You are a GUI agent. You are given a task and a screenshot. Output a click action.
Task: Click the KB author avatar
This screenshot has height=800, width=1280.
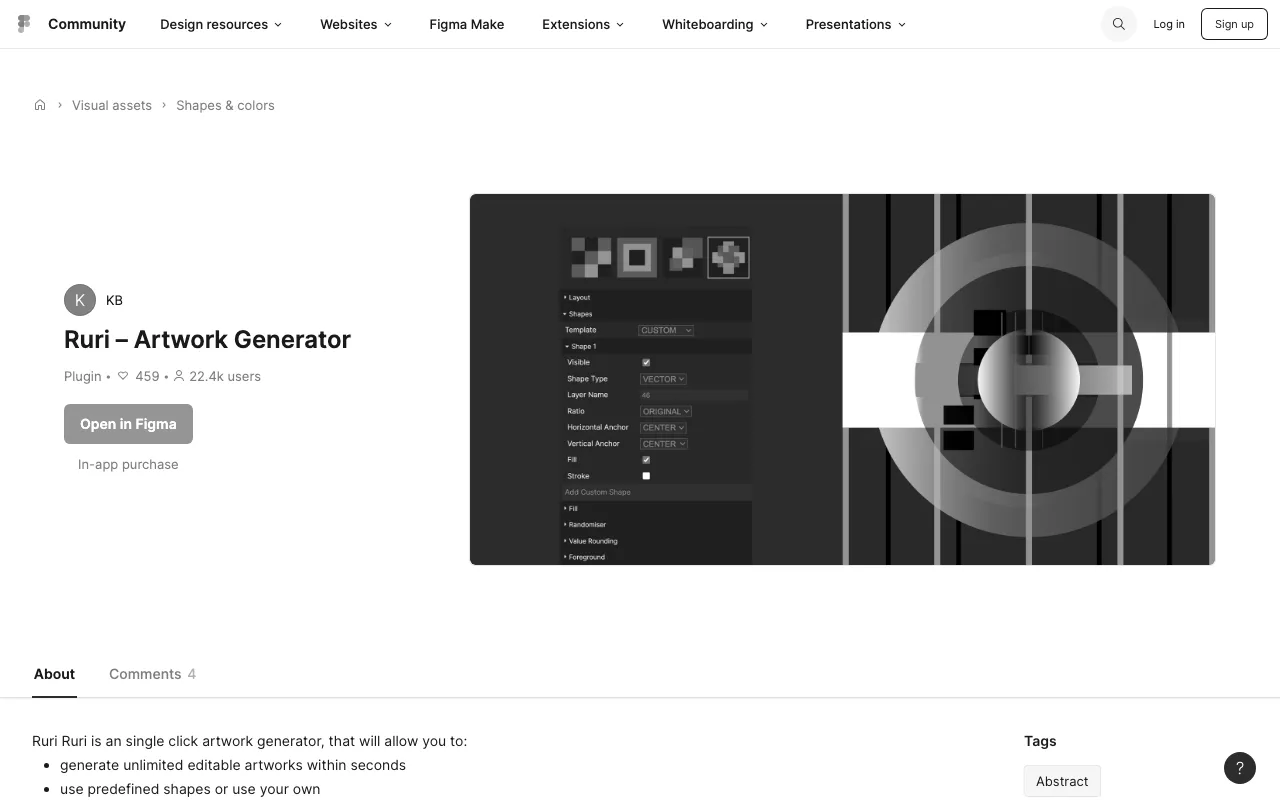click(80, 300)
